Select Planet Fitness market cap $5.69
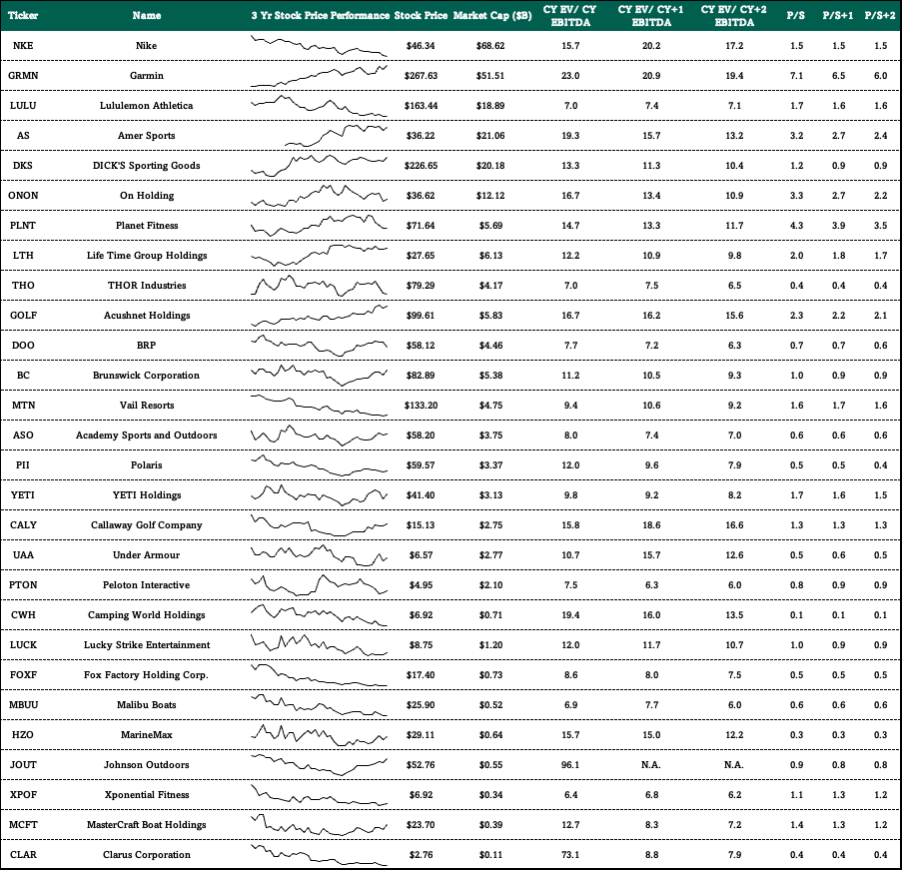This screenshot has width=902, height=870. (x=491, y=226)
